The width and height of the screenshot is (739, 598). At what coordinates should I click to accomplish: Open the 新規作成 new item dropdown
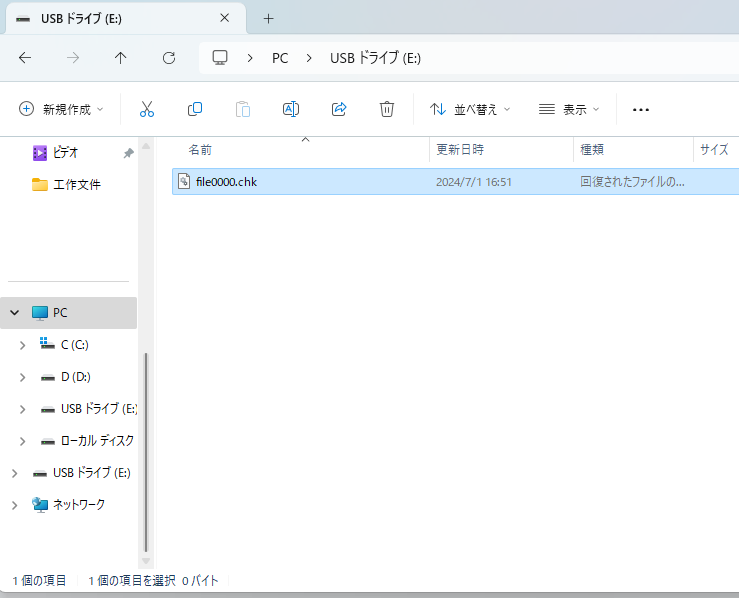61,109
